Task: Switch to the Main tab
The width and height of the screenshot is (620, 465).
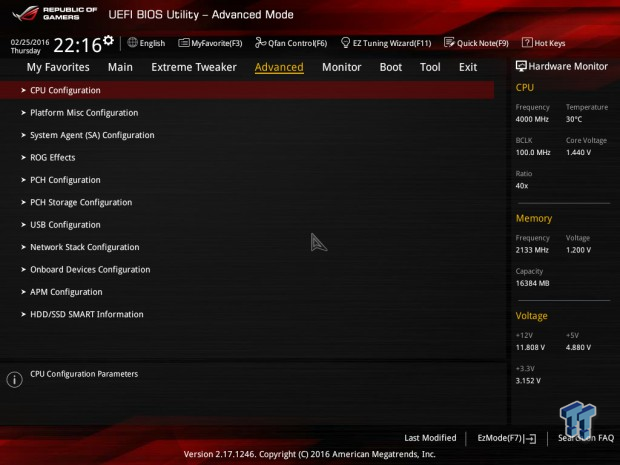Action: click(x=120, y=67)
